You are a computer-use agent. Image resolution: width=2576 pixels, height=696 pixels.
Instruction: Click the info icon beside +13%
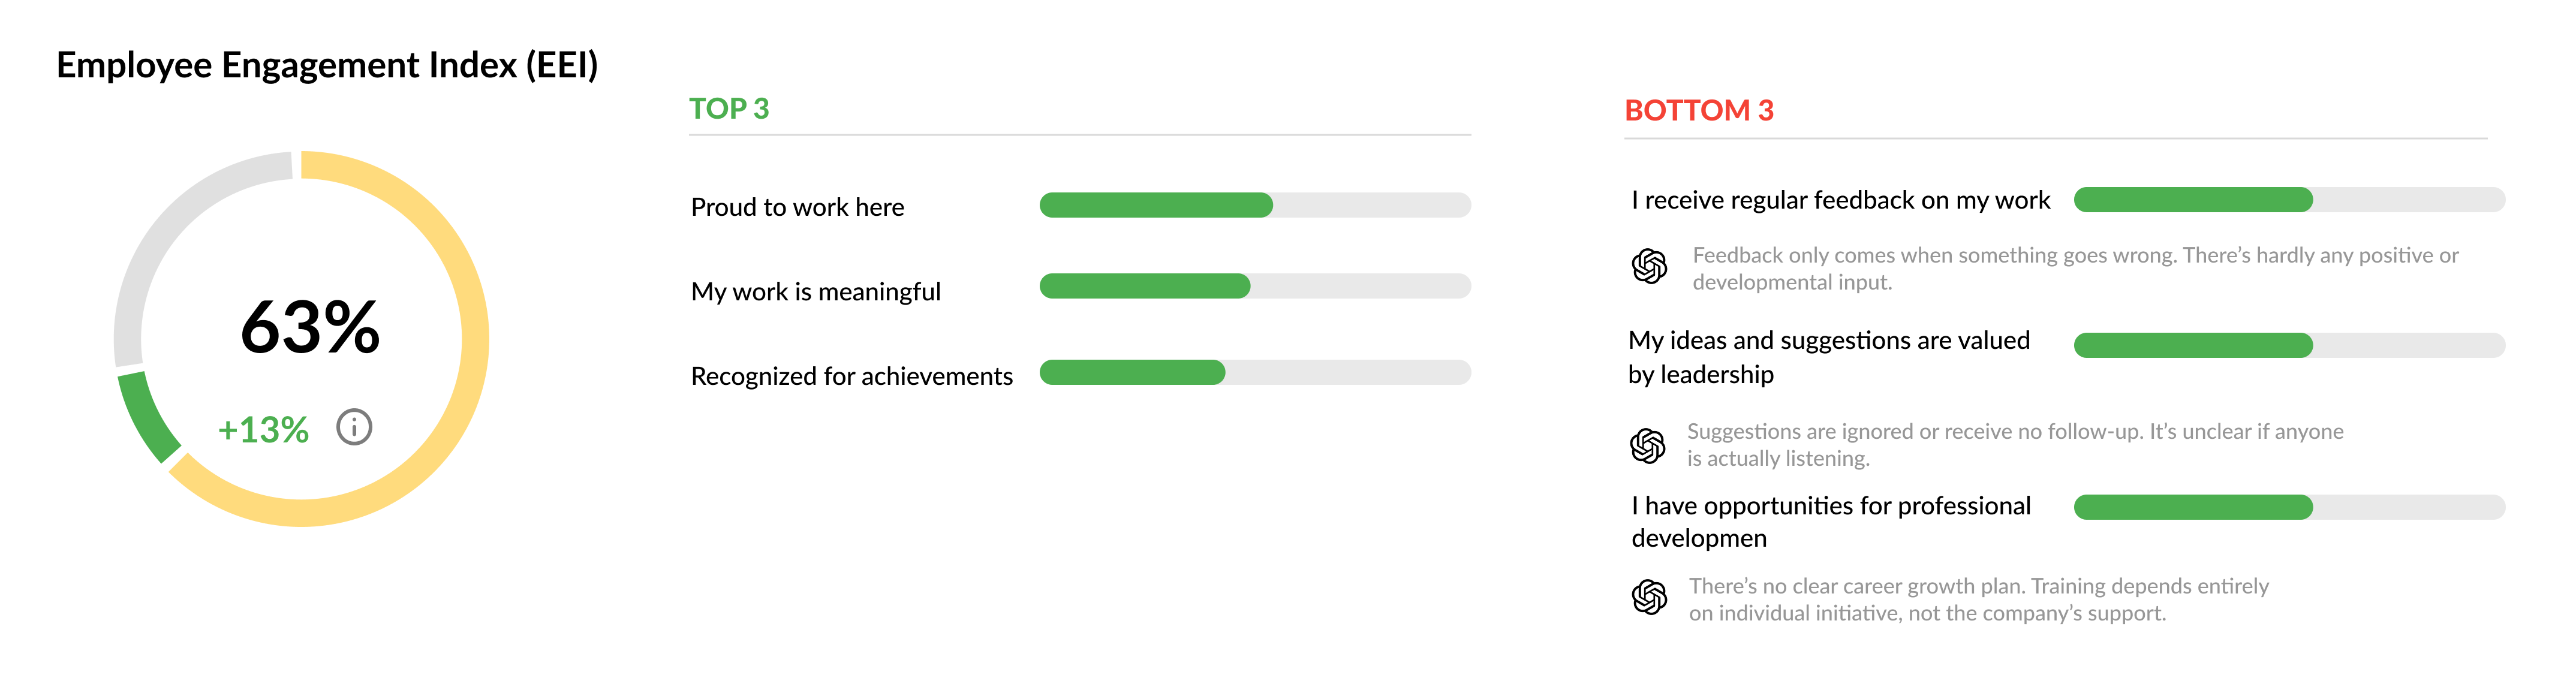click(354, 427)
